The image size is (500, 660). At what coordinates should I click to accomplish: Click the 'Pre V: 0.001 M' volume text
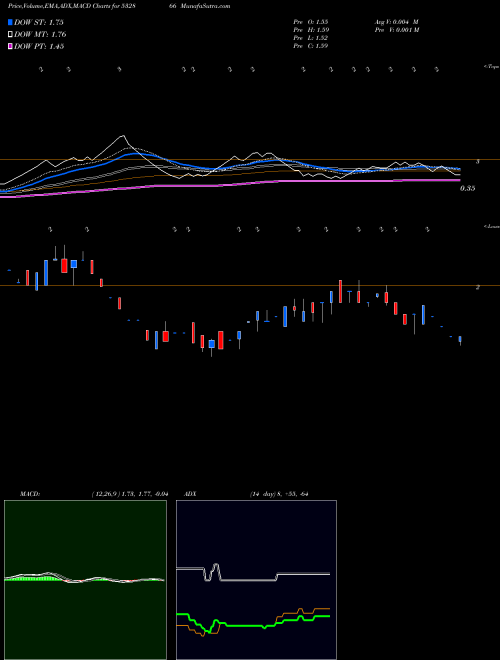(396, 30)
